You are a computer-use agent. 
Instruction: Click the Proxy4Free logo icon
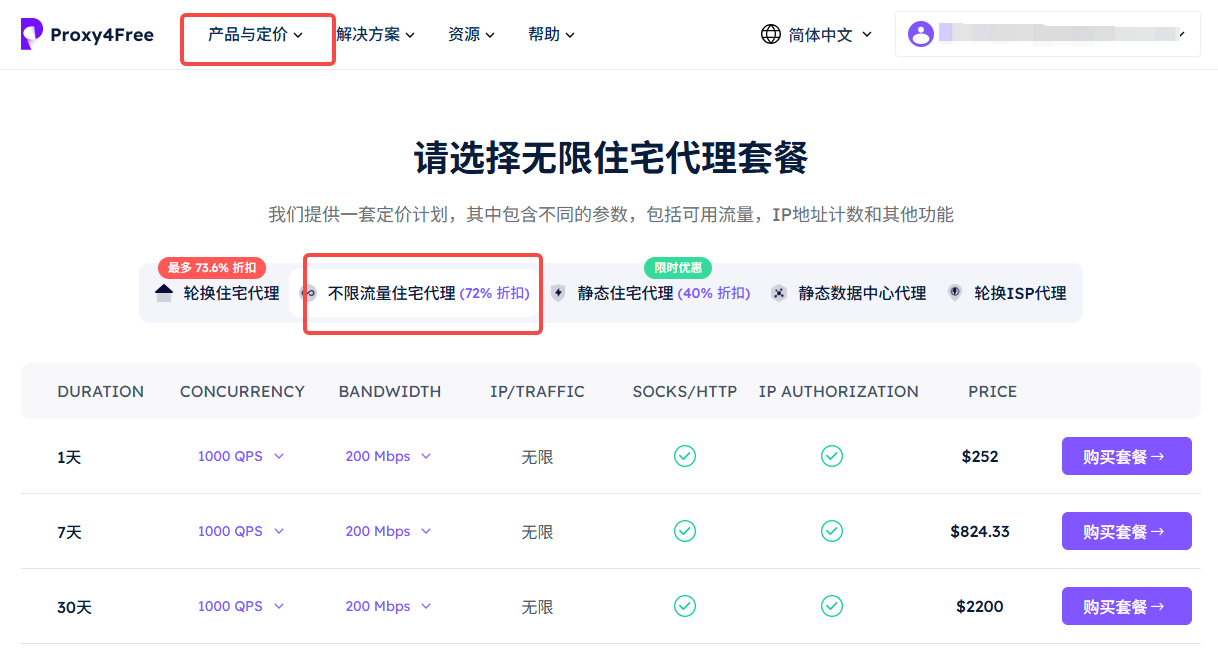click(x=31, y=34)
